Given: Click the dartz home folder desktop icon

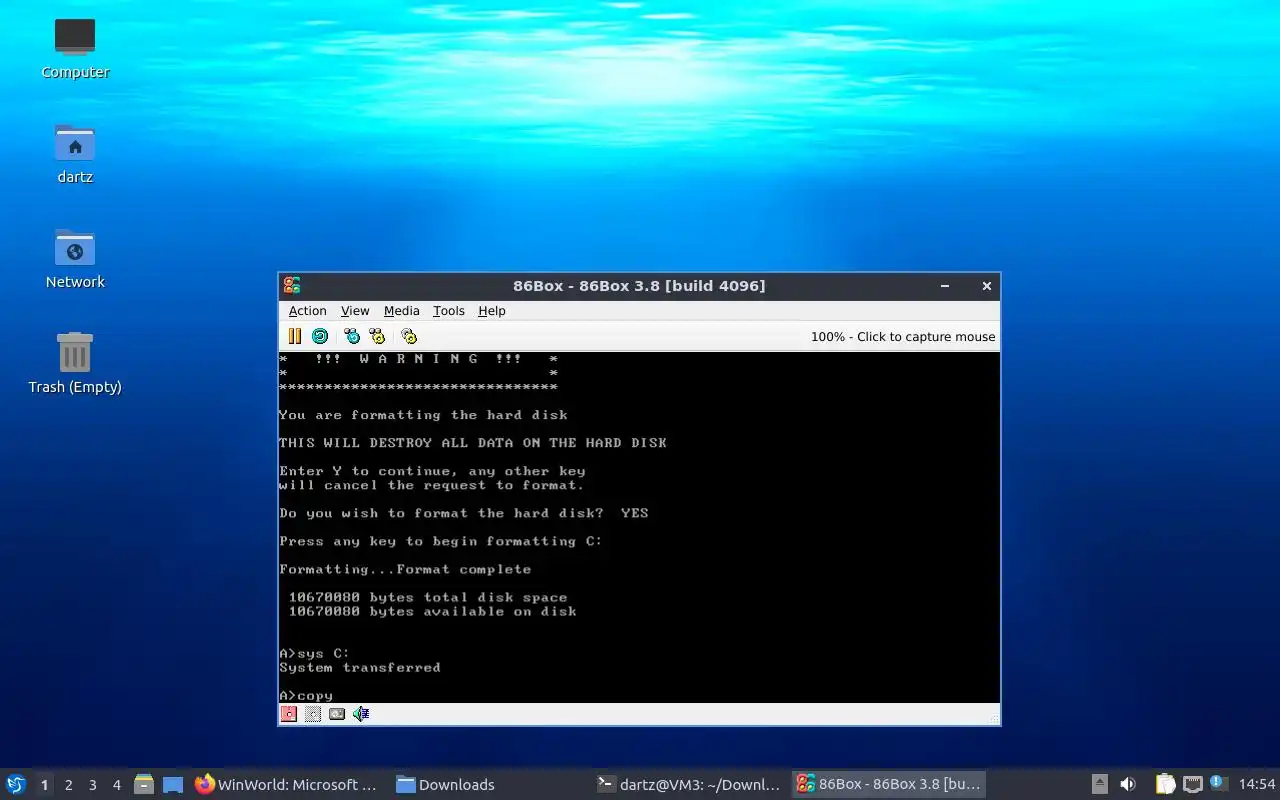Looking at the screenshot, I should [75, 154].
